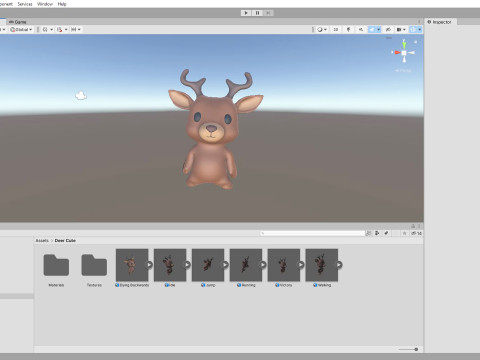
Task: Expand the Dying Backwards asset sub-items arrow
Action: pos(149,265)
